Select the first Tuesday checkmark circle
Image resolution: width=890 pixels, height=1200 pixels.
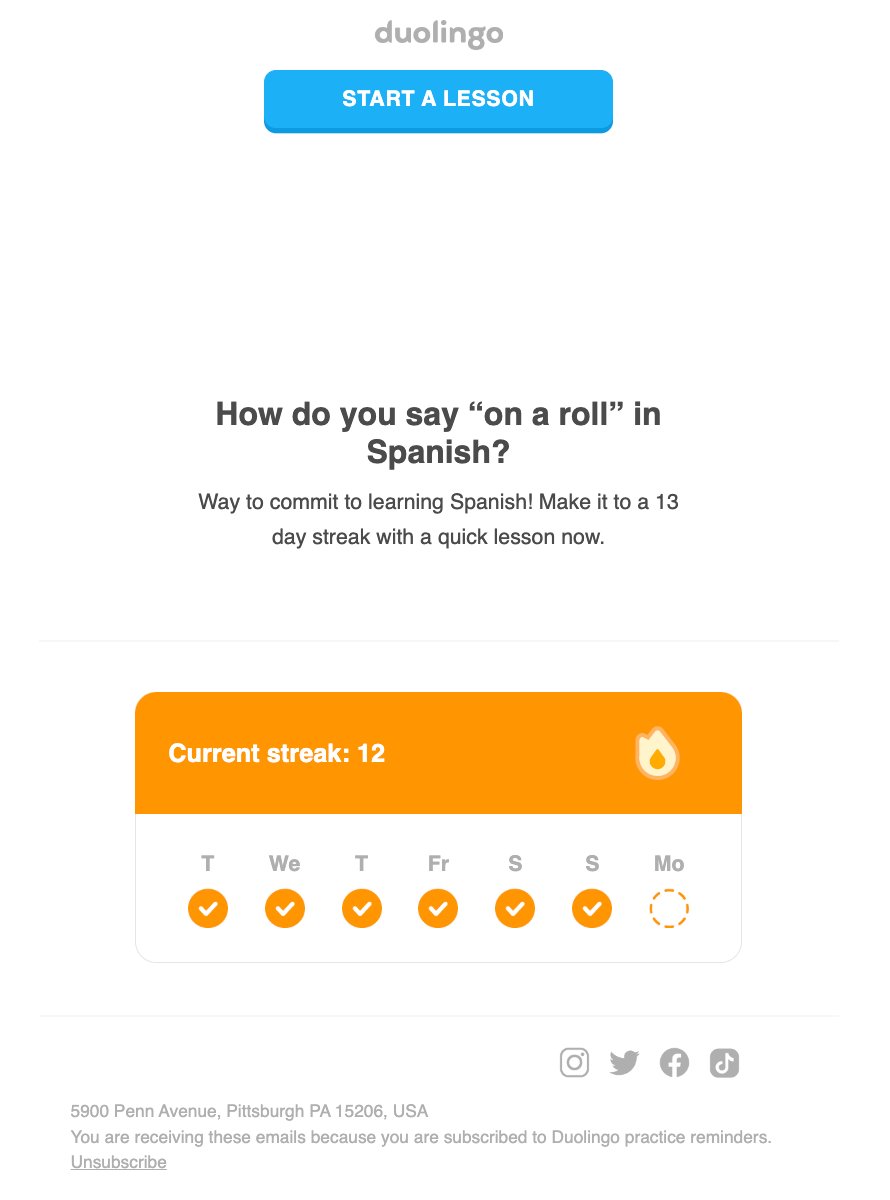(208, 908)
